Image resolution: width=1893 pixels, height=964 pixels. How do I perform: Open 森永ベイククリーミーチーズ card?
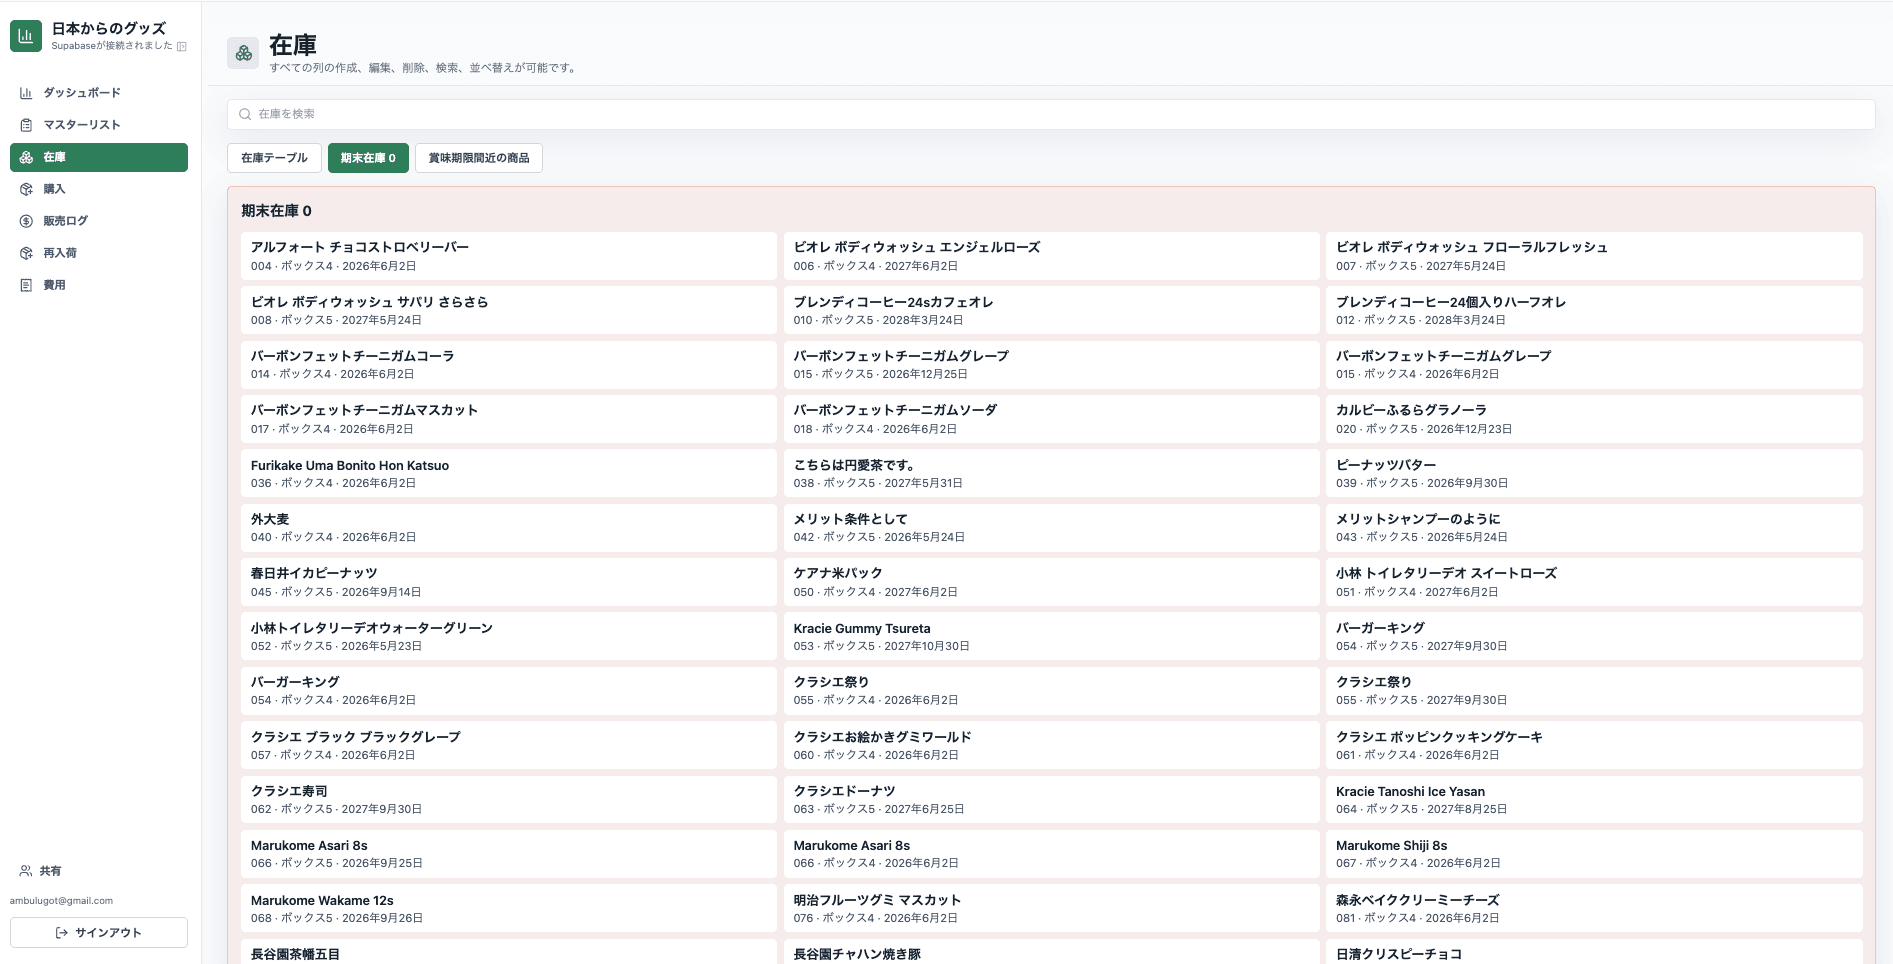(1594, 908)
